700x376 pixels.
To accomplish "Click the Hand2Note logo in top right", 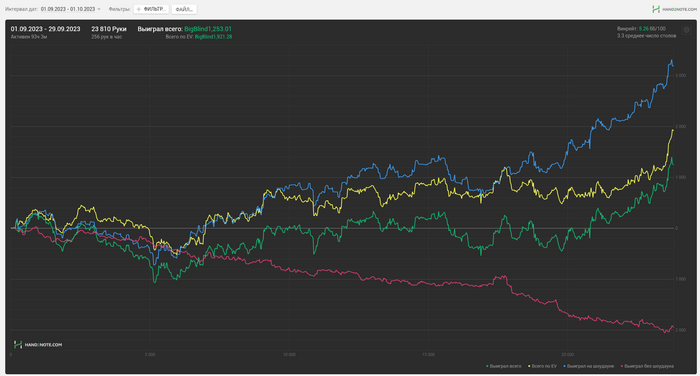I will [674, 9].
